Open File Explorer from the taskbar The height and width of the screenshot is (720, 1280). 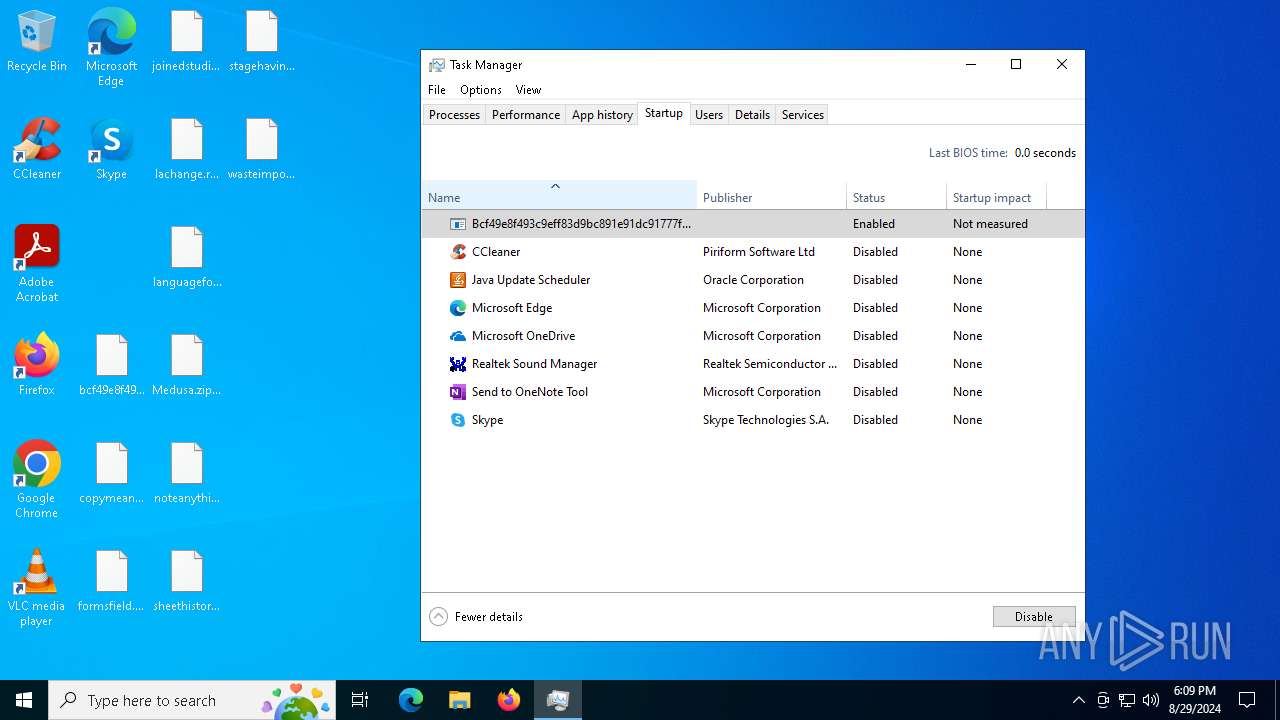coord(460,700)
